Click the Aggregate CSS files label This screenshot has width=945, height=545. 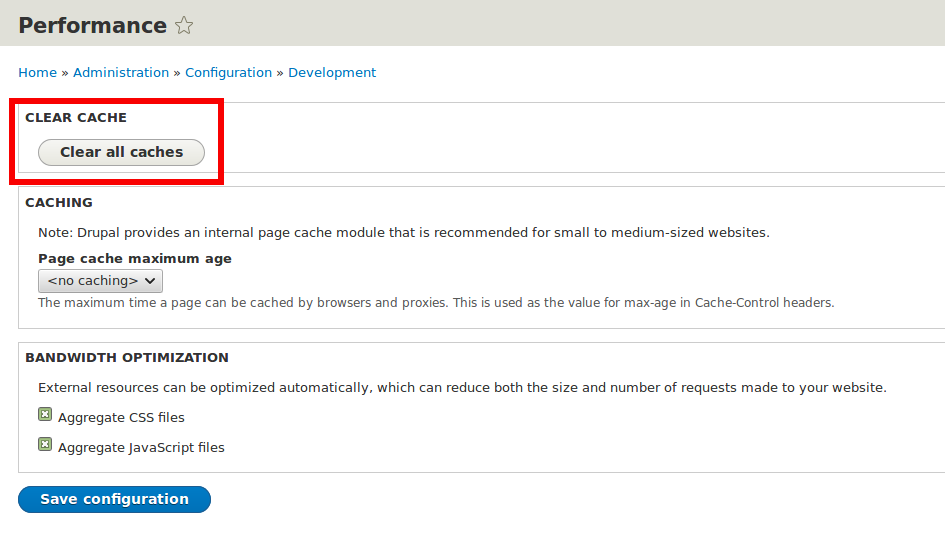click(x=121, y=417)
